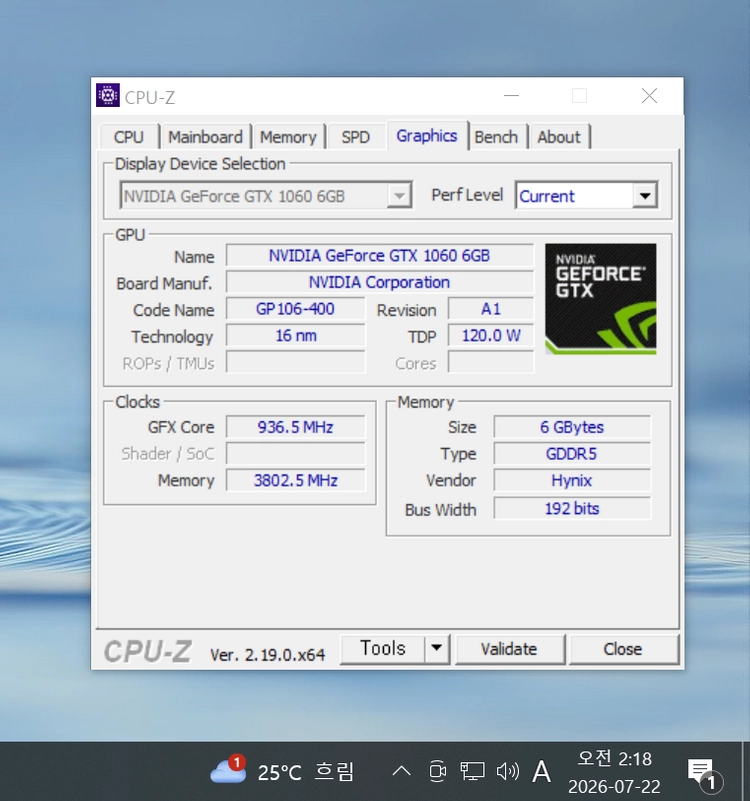
Task: Click the CPU-Z app icon in title bar
Action: pos(108,96)
